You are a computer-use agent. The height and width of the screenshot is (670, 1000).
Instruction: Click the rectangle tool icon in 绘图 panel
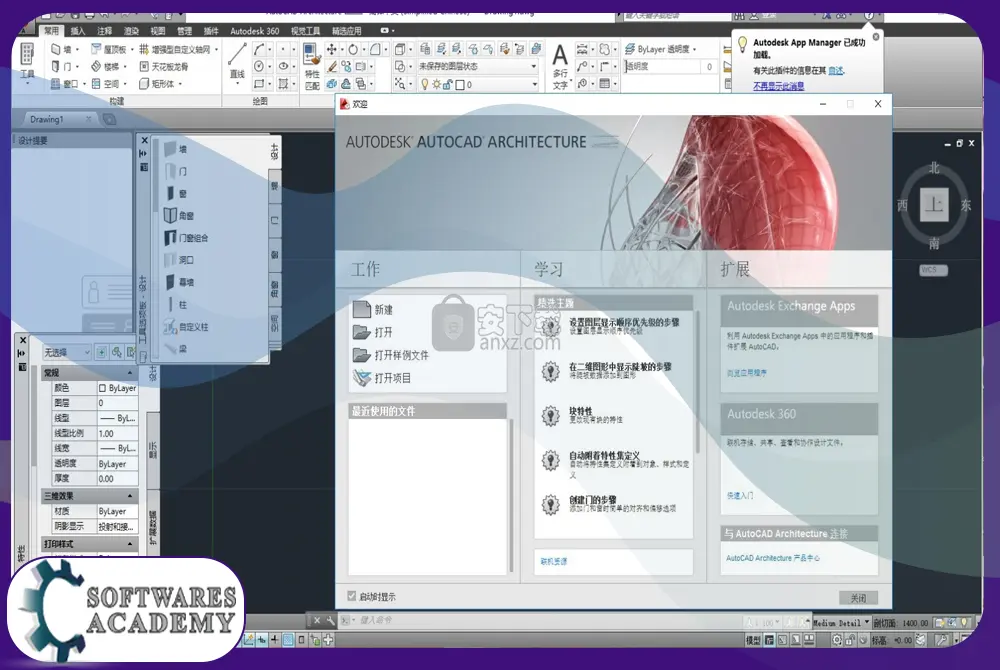[259, 84]
